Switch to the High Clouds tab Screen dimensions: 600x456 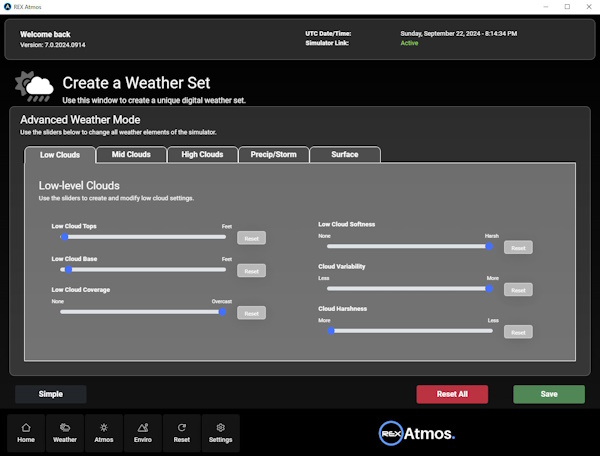(202, 155)
